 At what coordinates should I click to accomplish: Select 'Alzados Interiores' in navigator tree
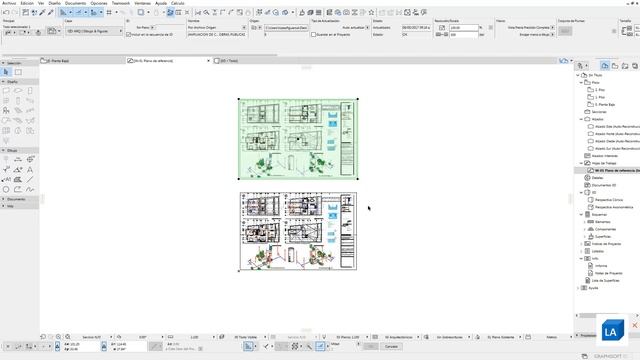604,156
